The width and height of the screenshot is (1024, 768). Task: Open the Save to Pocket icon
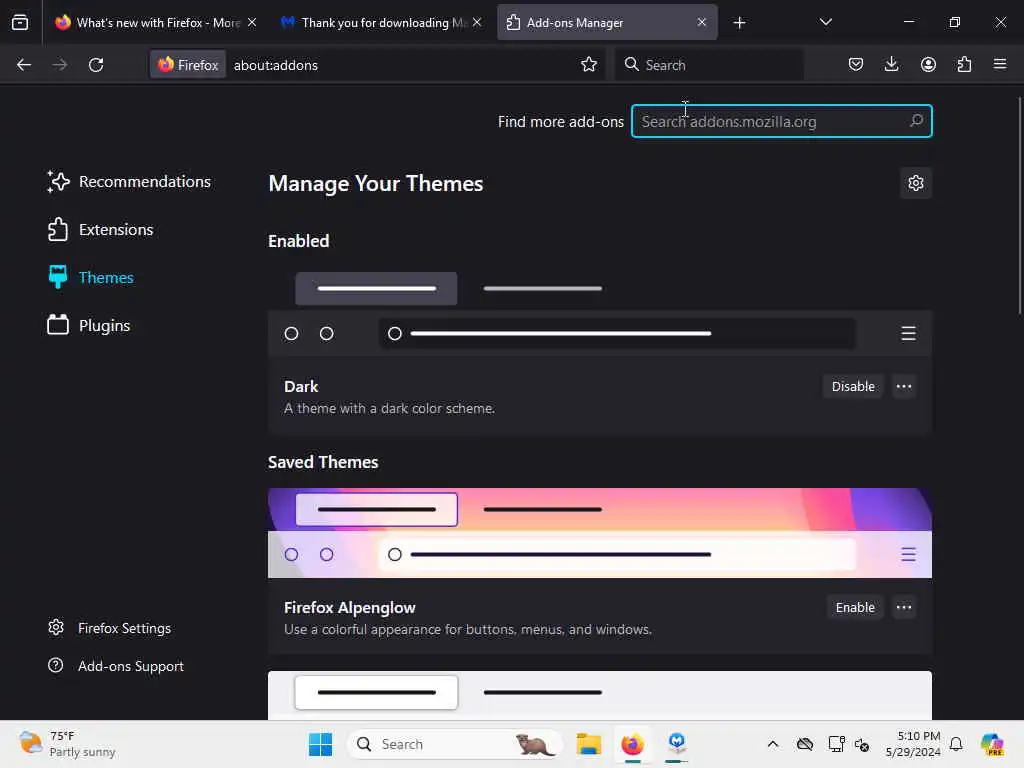coord(856,65)
